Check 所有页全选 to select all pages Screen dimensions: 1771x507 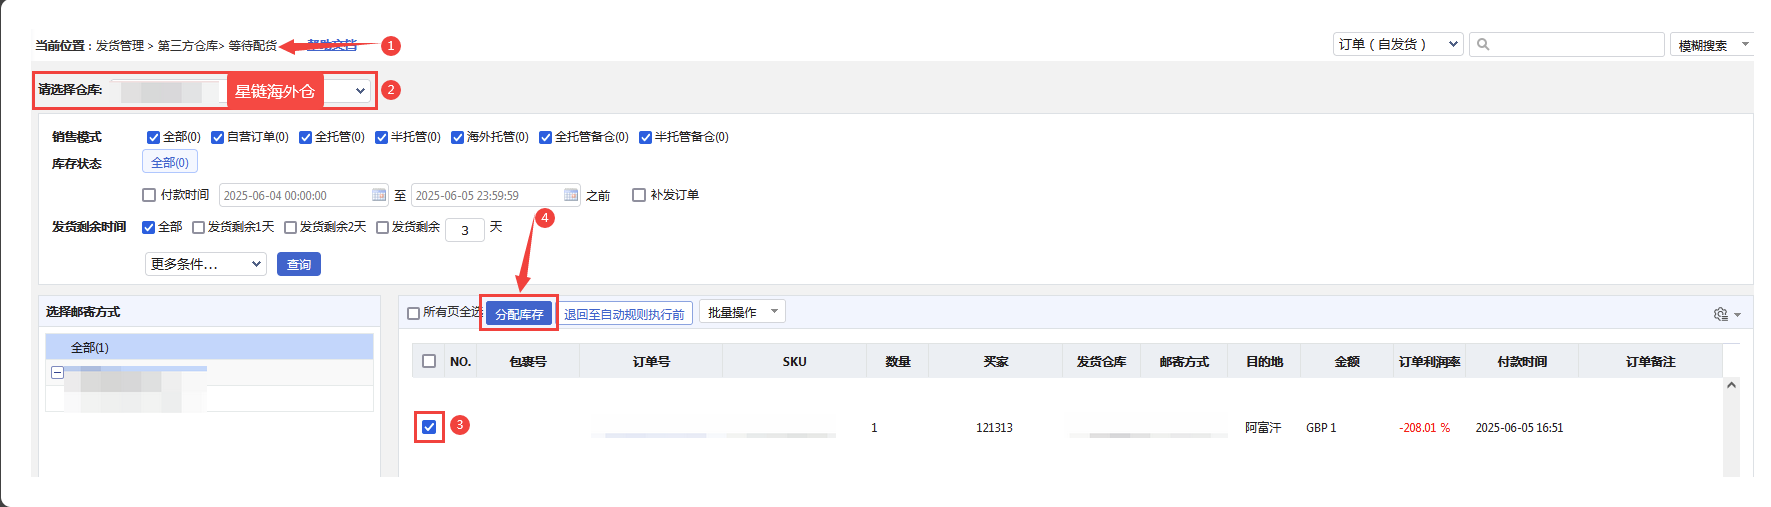point(413,314)
